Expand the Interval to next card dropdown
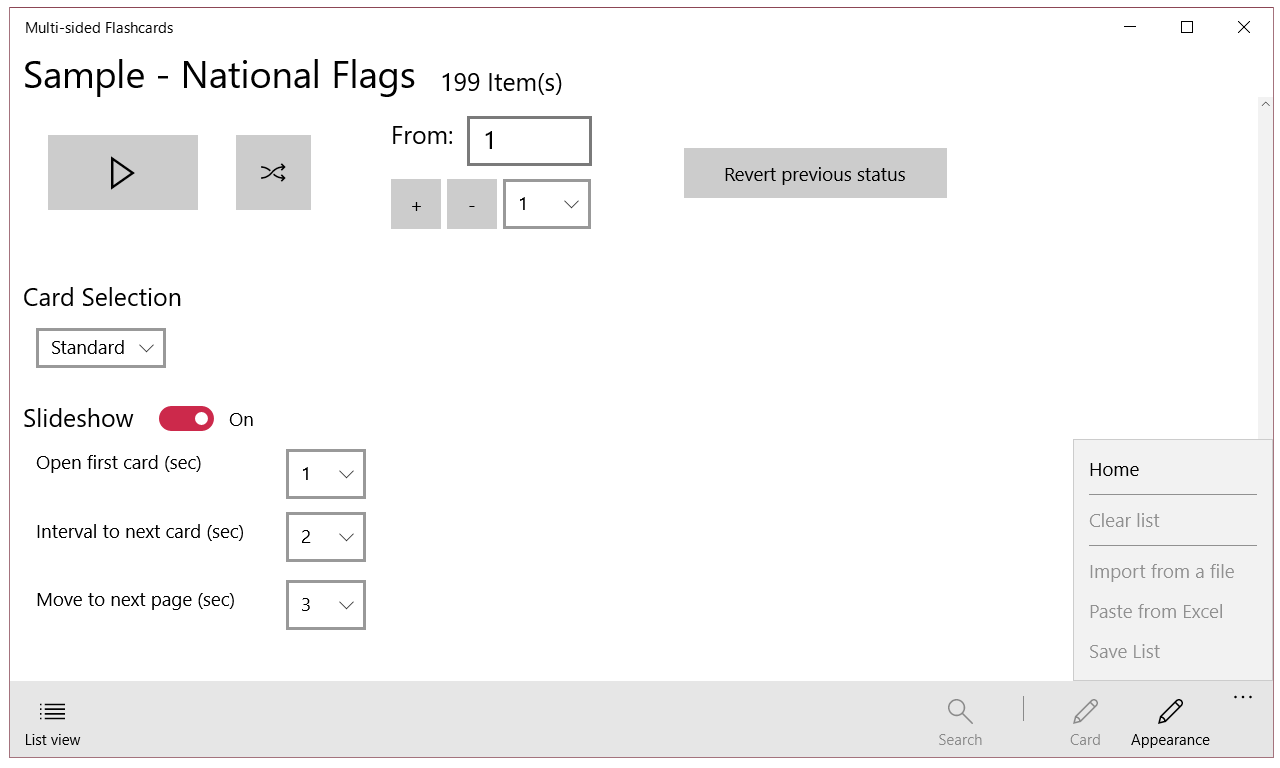This screenshot has width=1280, height=768. 326,537
